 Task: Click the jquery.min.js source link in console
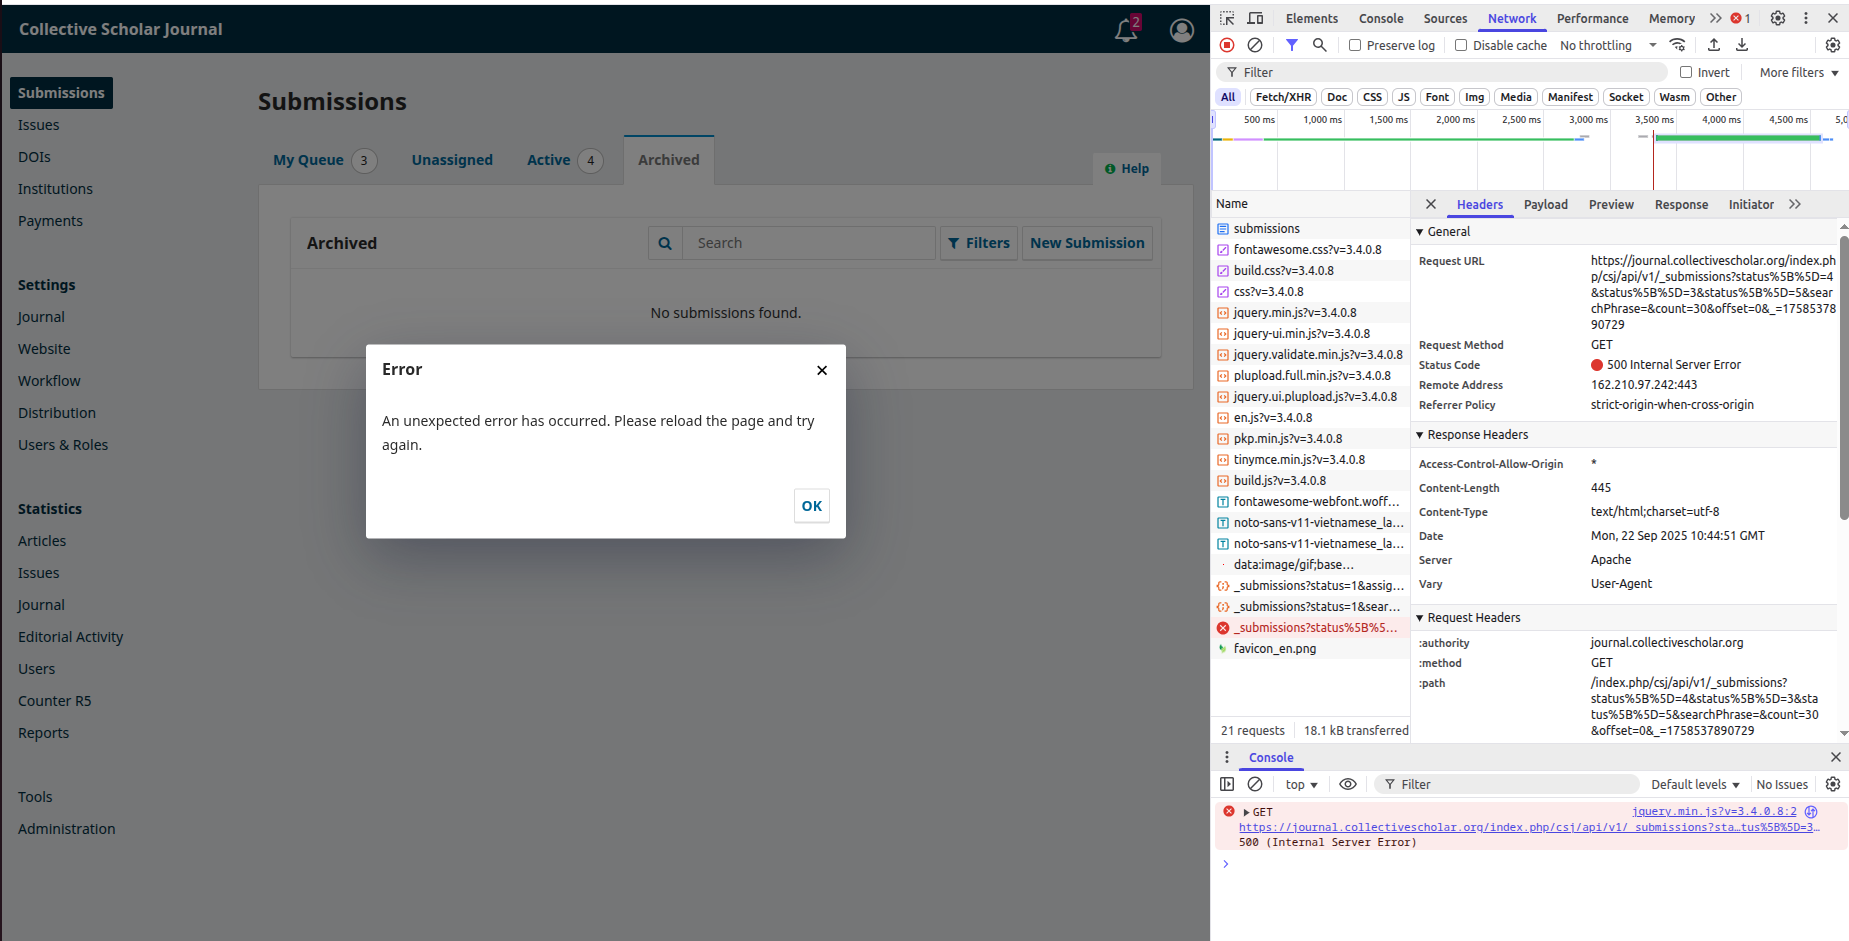tap(1713, 811)
